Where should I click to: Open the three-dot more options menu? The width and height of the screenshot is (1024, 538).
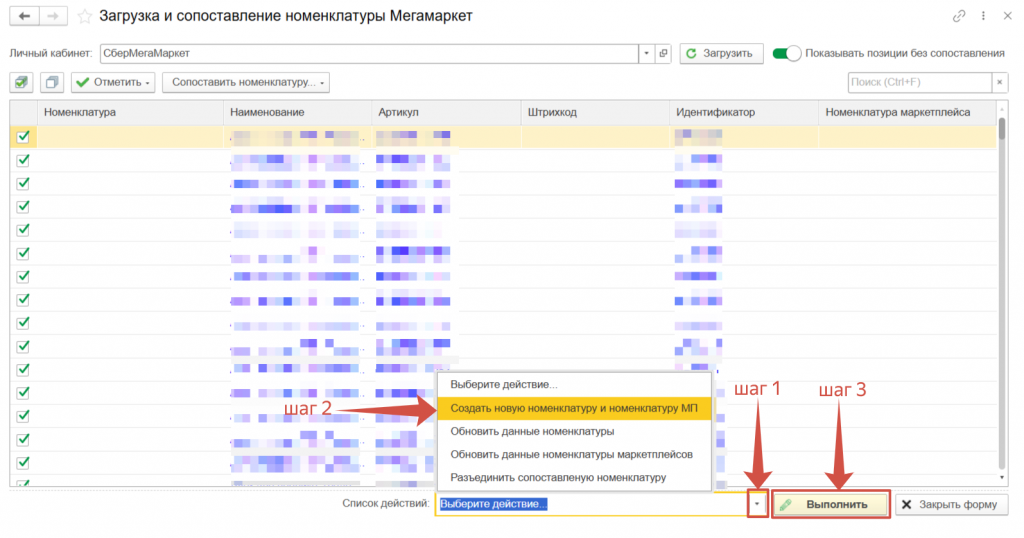click(982, 16)
